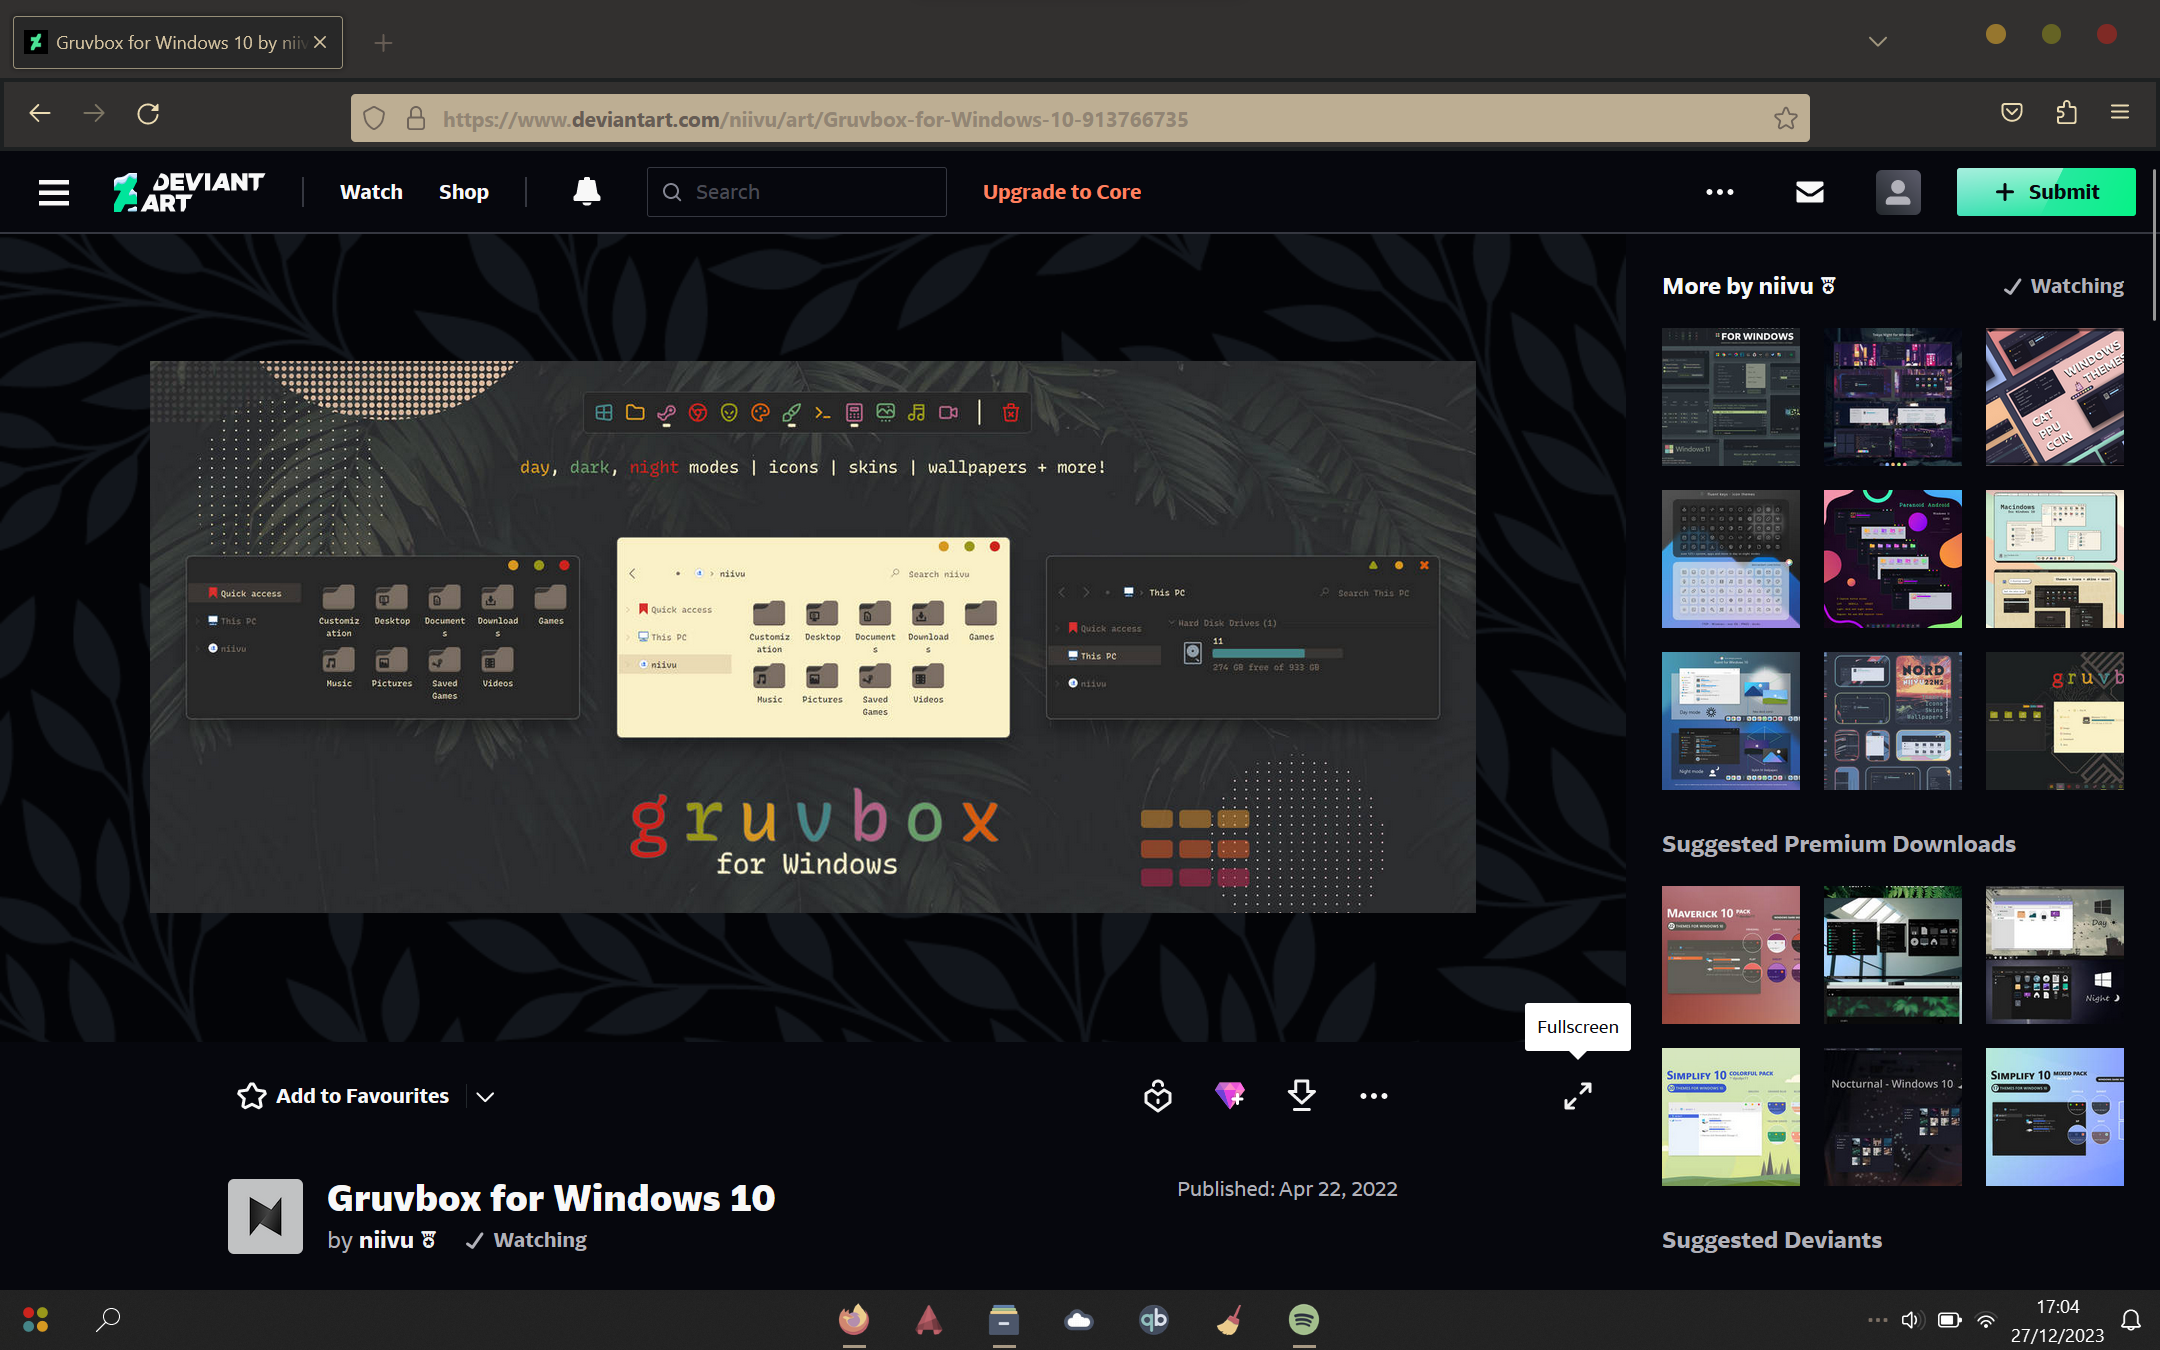Save the page to Pocket
2160x1350 pixels.
click(2011, 113)
